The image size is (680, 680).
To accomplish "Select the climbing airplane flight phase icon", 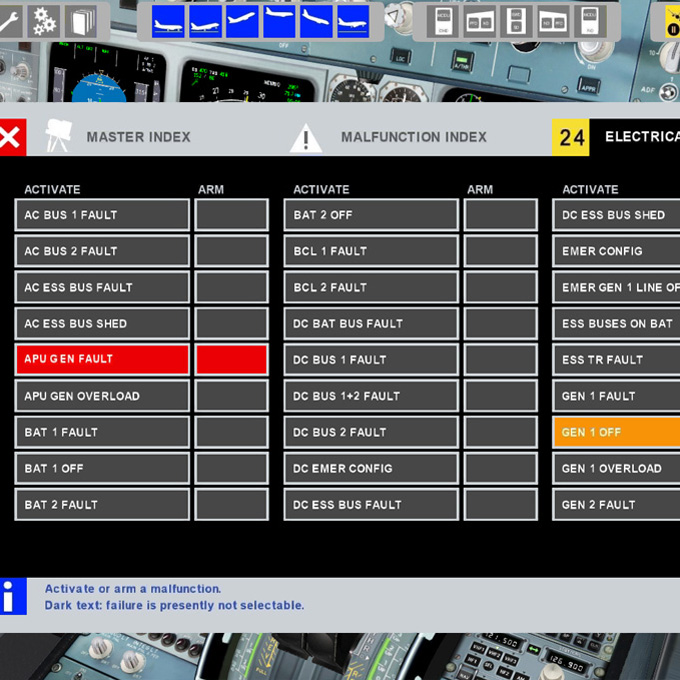I will (x=242, y=21).
